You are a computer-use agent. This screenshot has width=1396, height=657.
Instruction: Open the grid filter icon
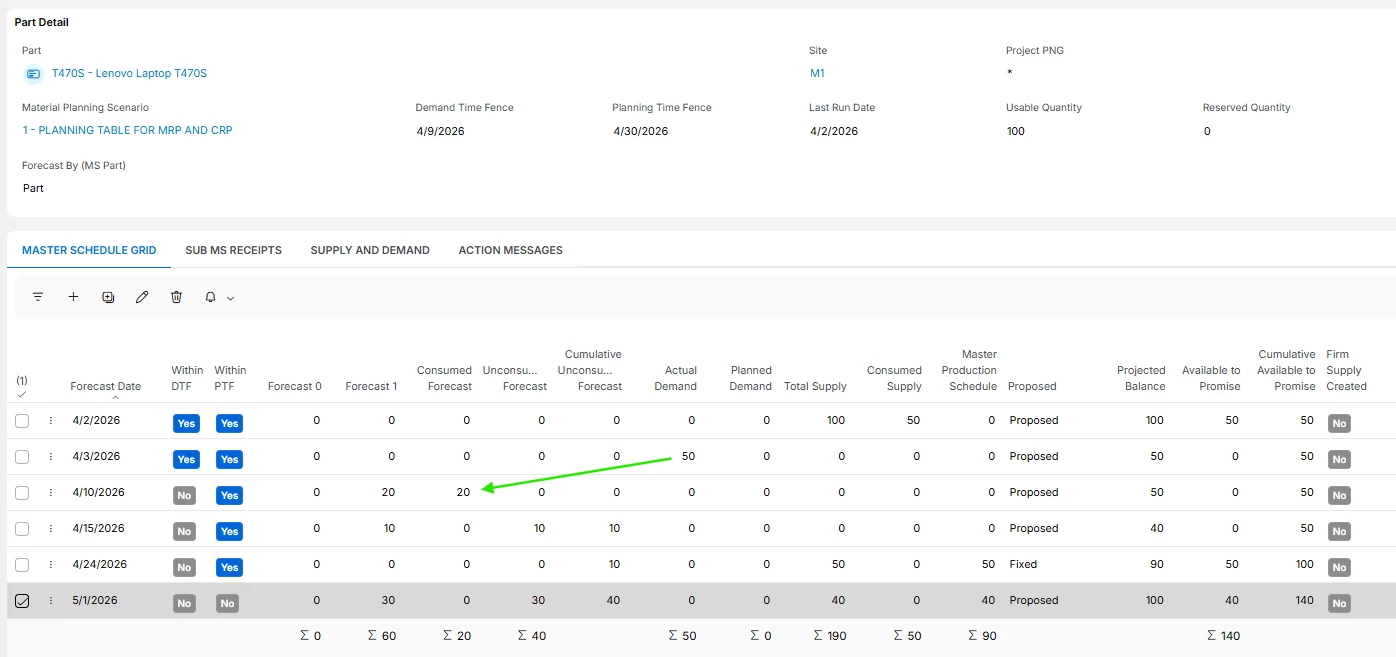point(38,297)
